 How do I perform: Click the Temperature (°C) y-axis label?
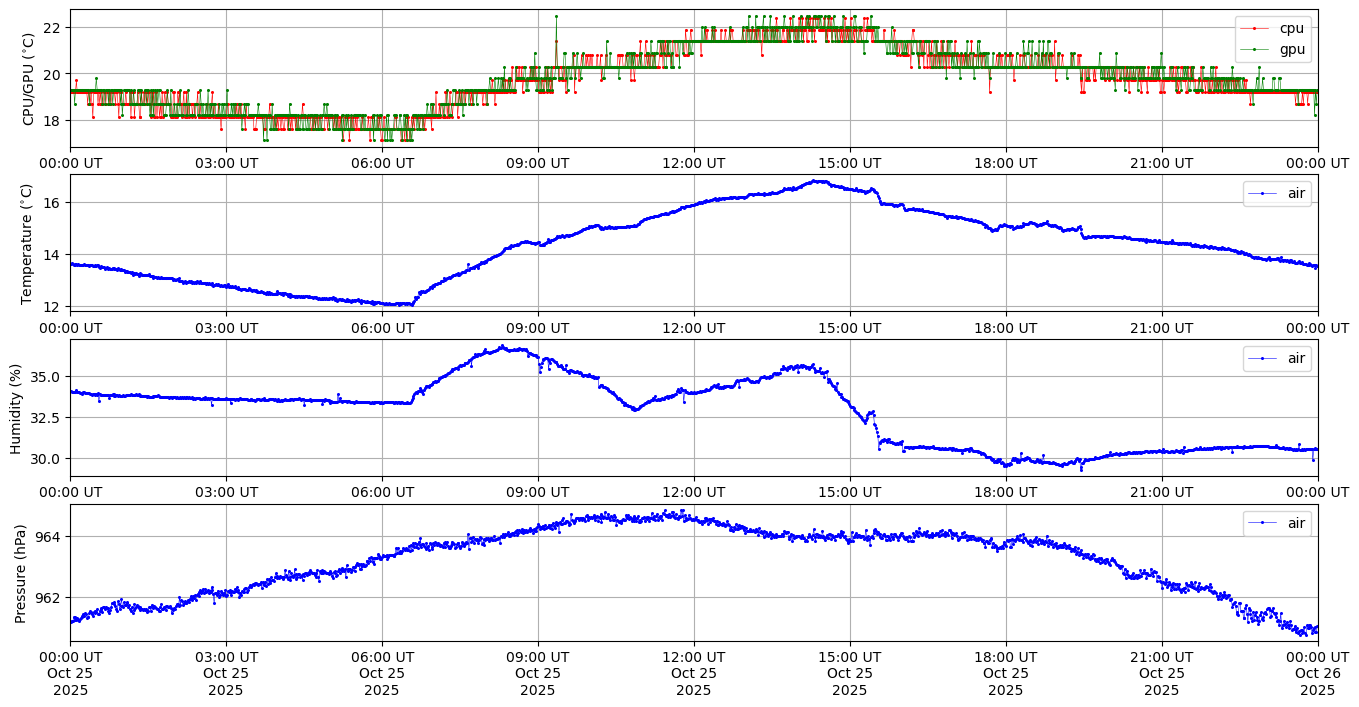click(x=28, y=243)
